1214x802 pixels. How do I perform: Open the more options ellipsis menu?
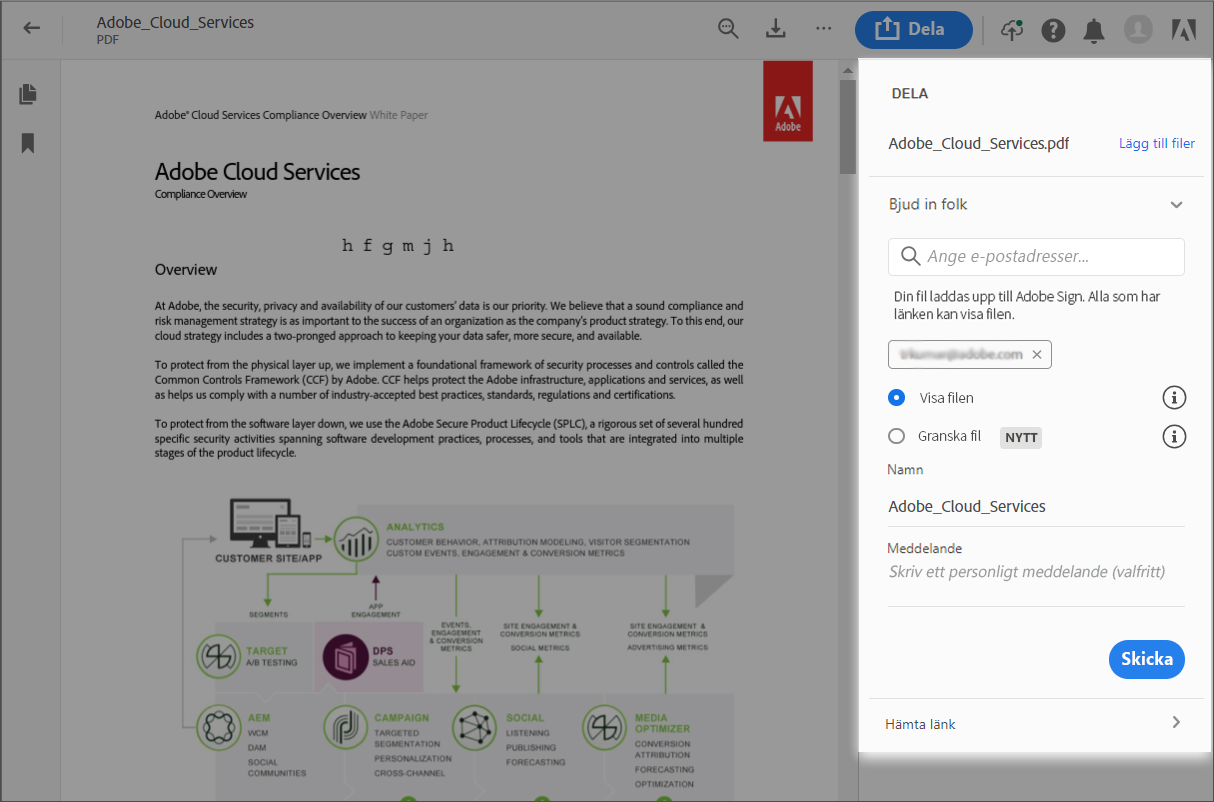823,28
